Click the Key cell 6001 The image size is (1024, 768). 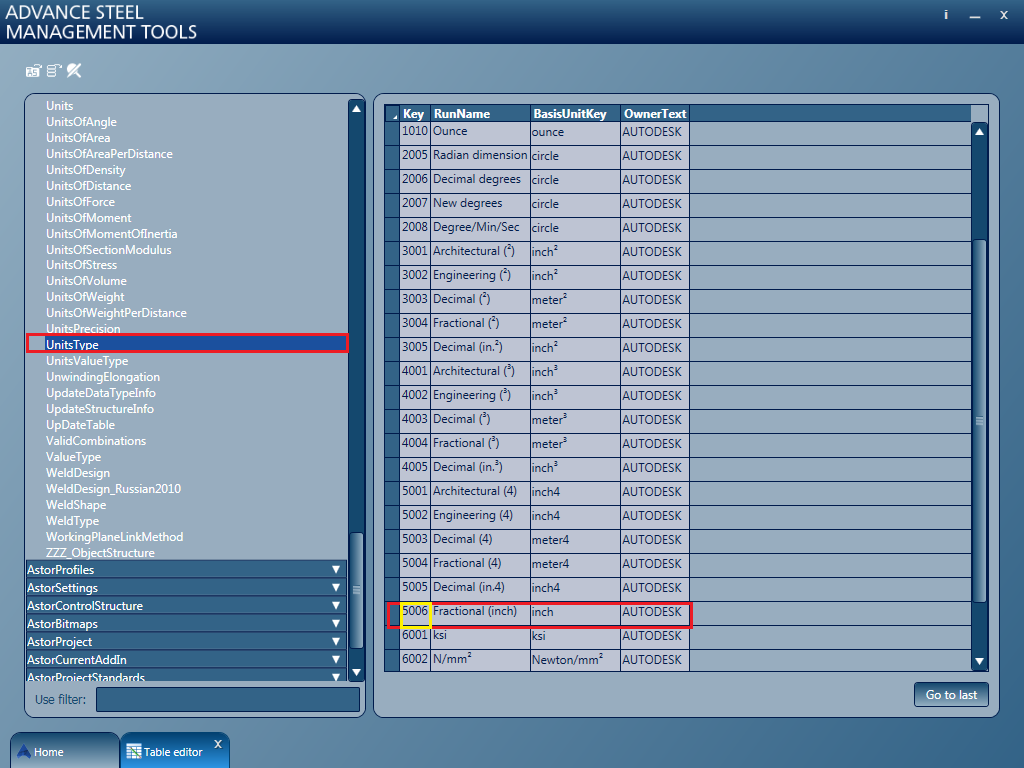pyautogui.click(x=415, y=638)
